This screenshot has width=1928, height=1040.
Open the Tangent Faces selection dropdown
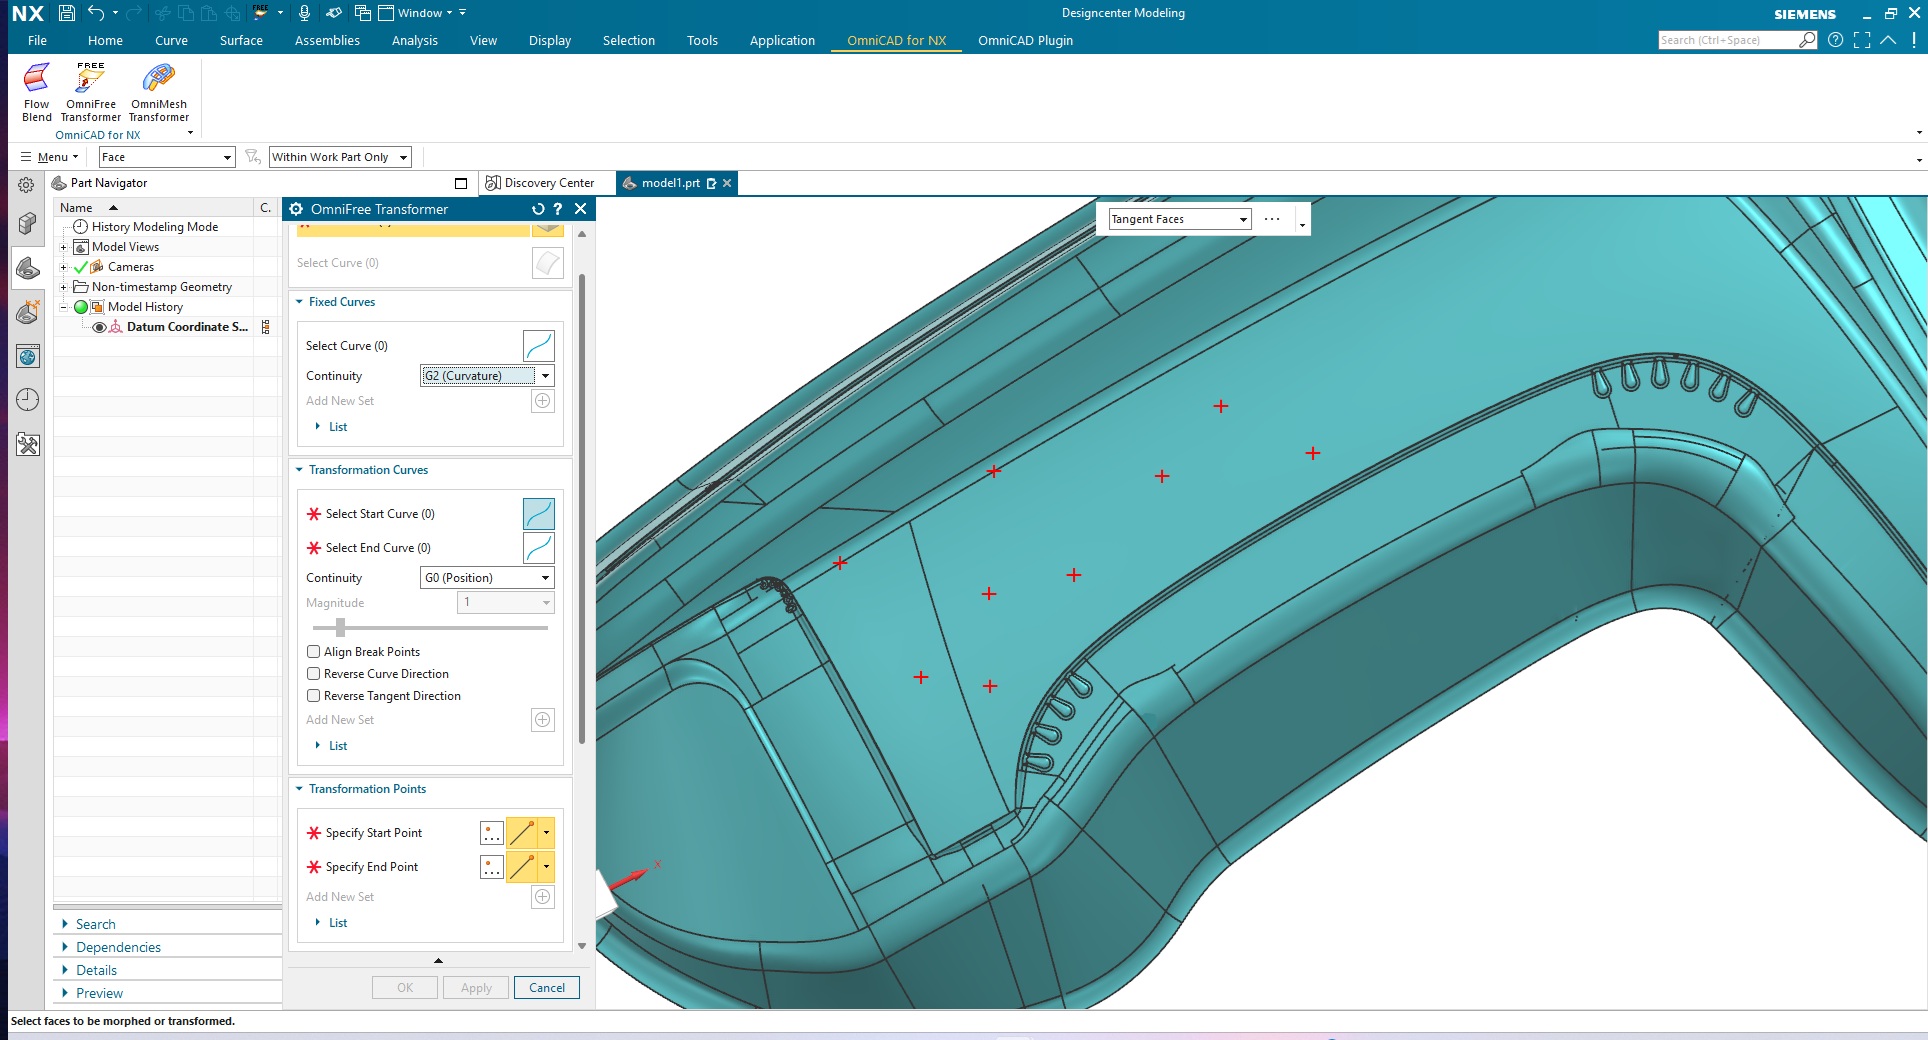[x=1179, y=219]
